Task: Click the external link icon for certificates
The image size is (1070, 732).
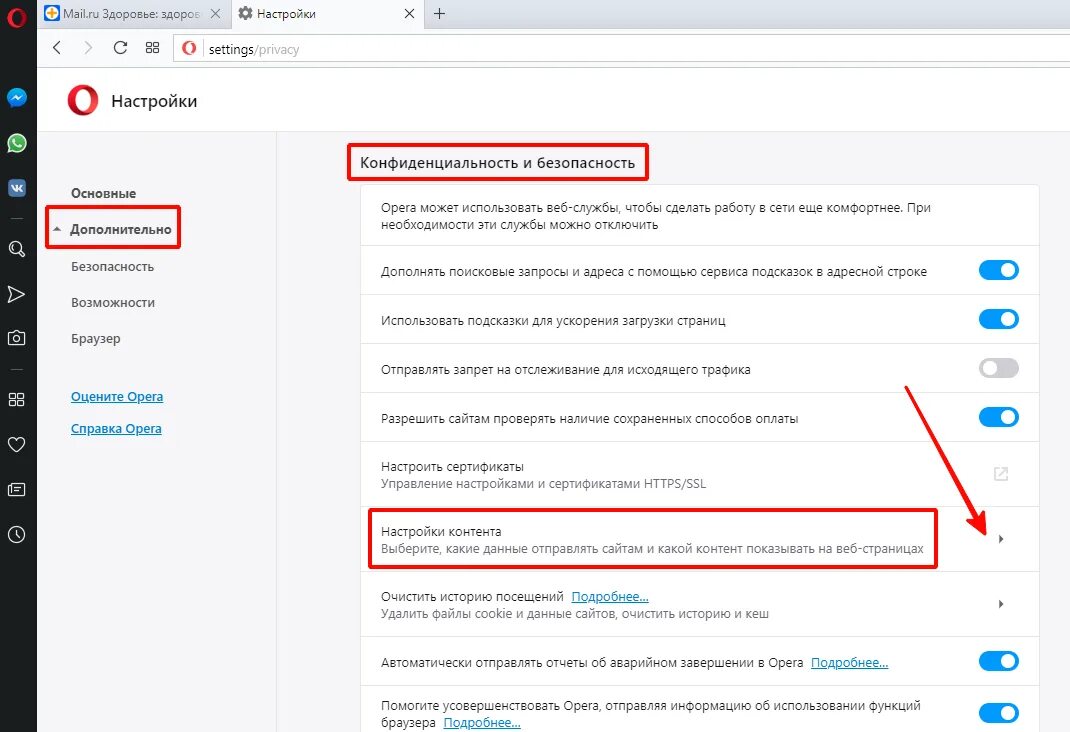Action: [1000, 474]
